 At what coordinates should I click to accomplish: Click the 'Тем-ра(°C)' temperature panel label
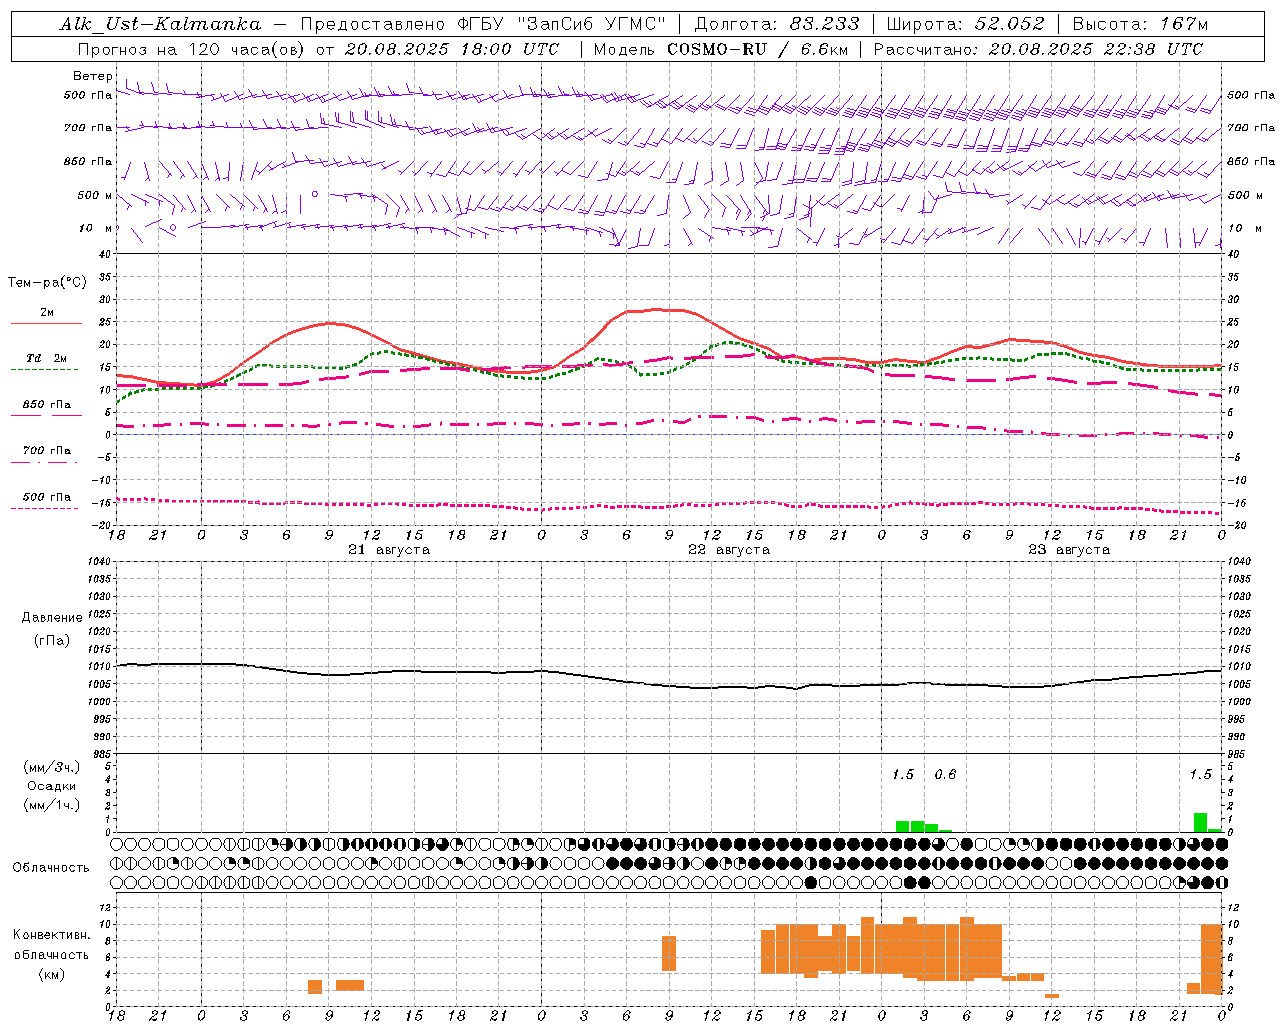coord(47,282)
